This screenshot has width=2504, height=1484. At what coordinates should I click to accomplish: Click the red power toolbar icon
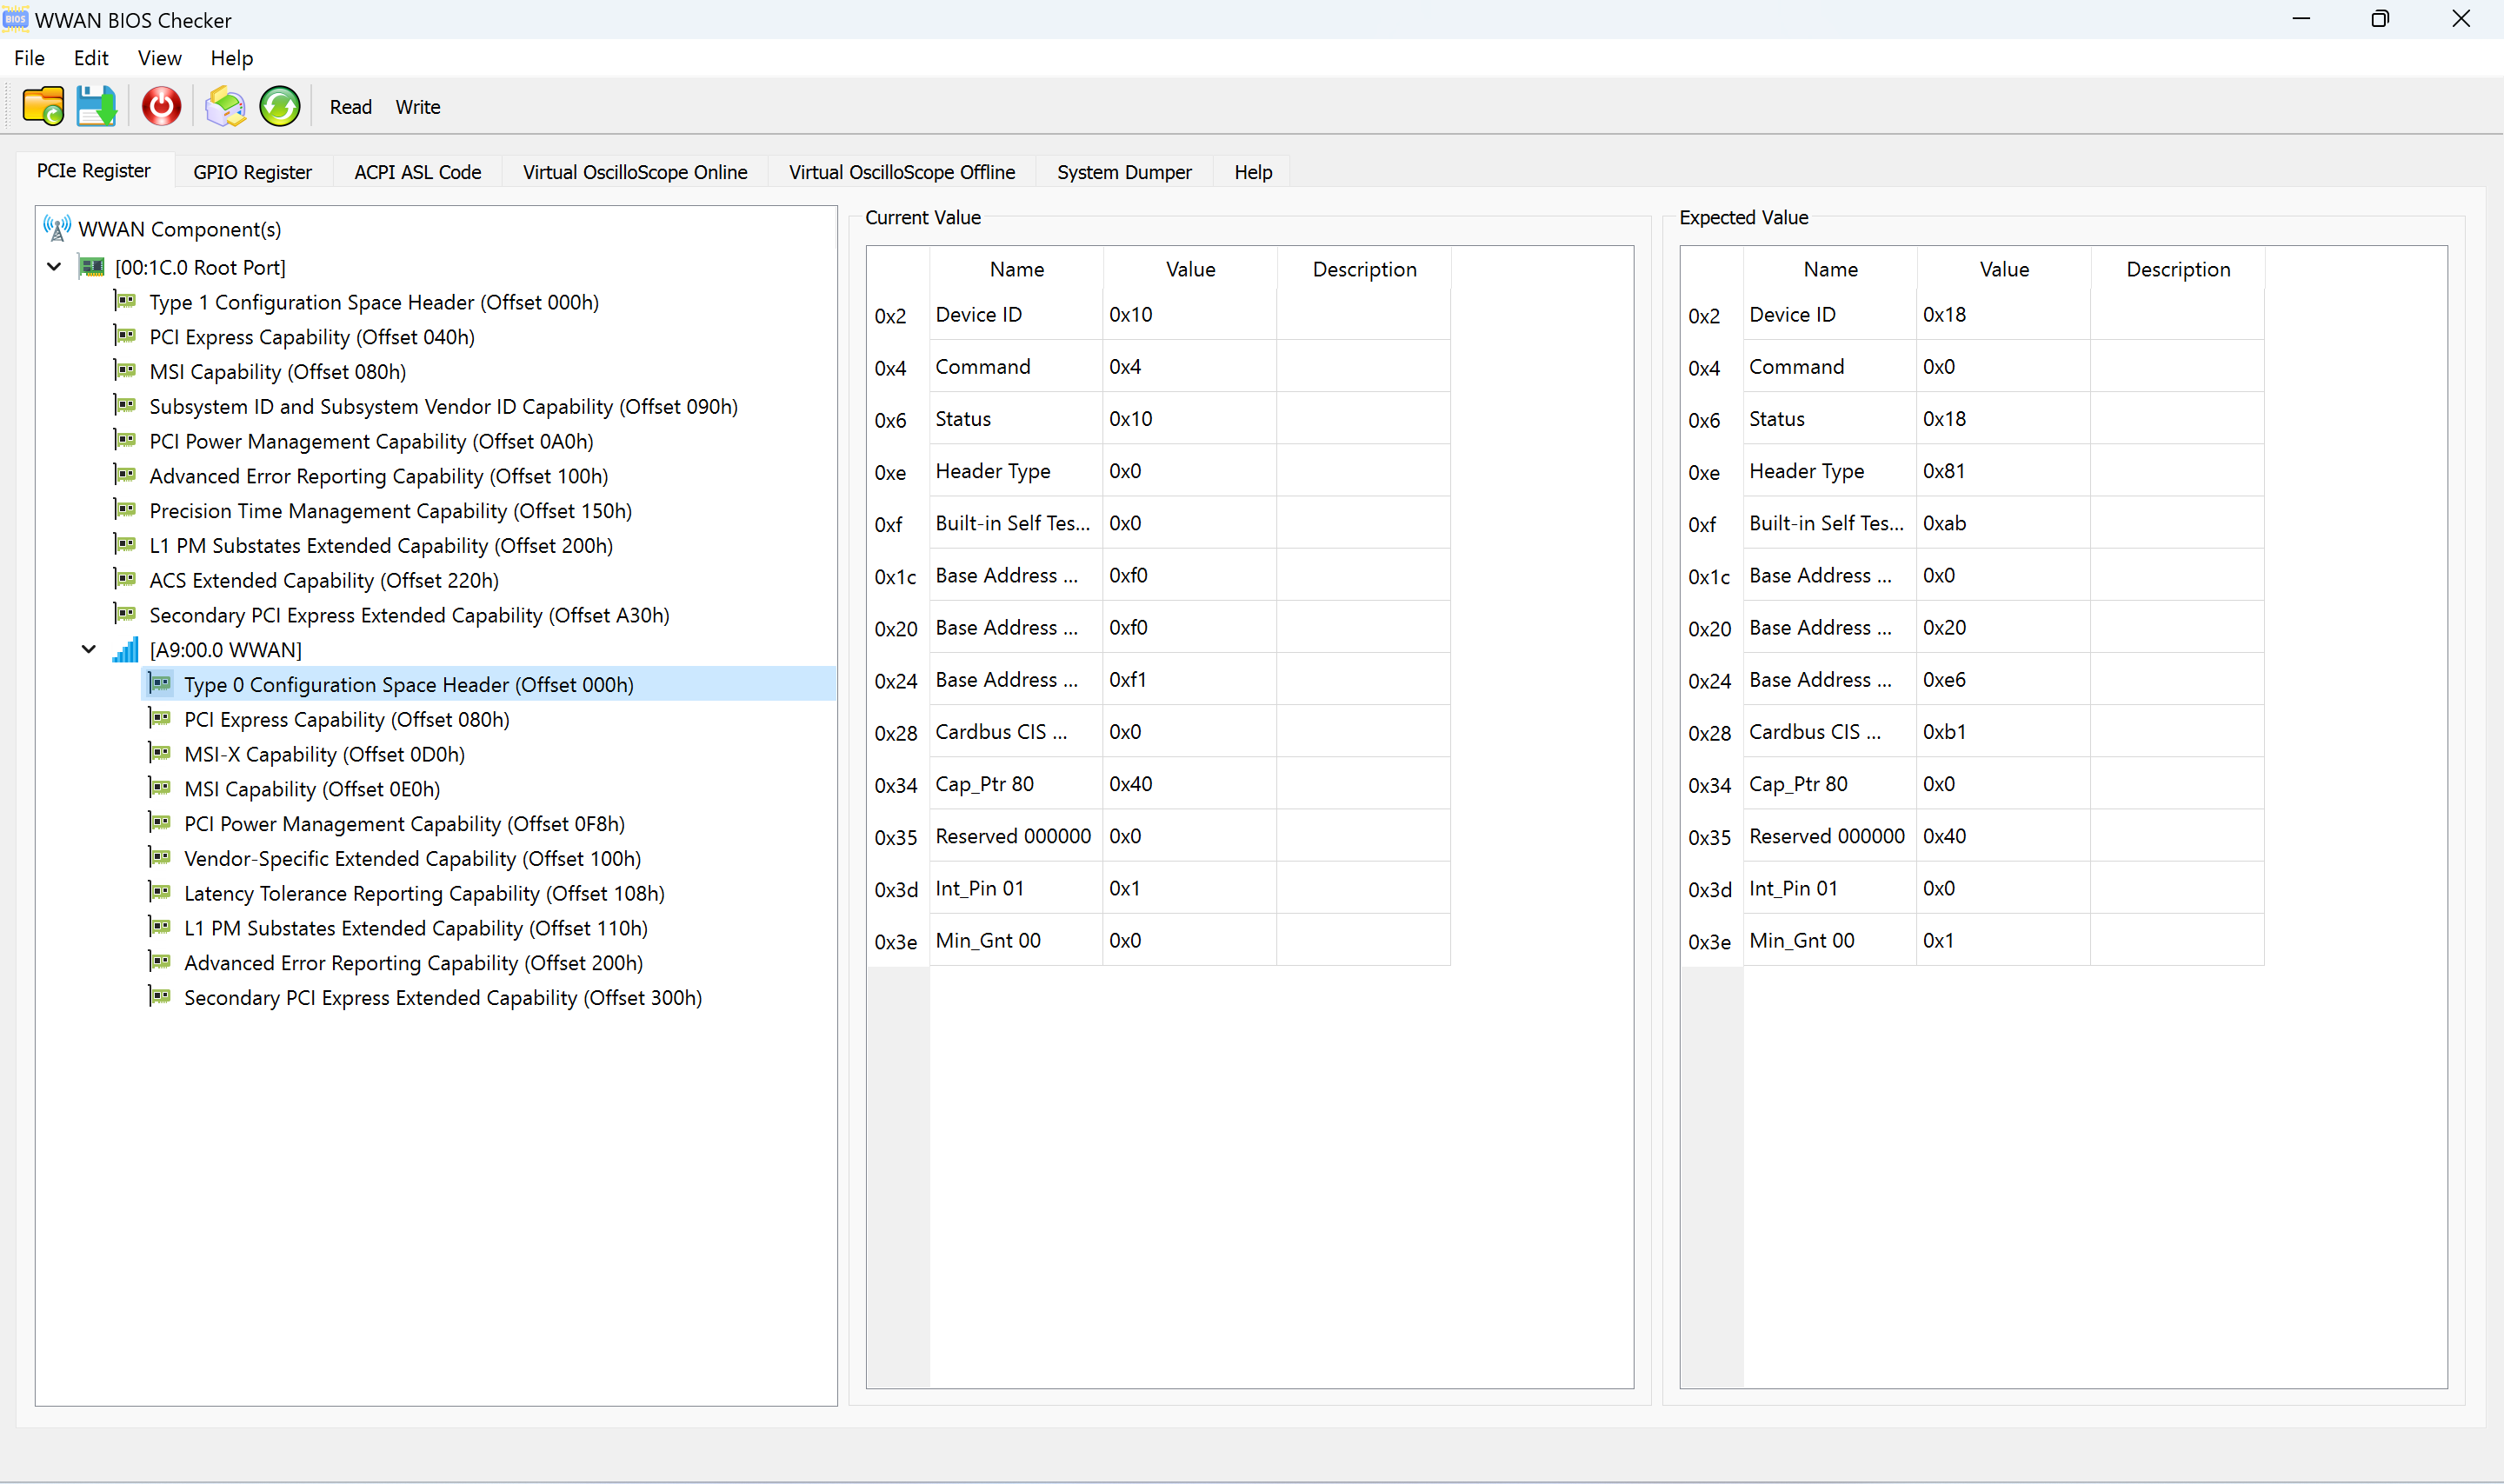click(161, 106)
